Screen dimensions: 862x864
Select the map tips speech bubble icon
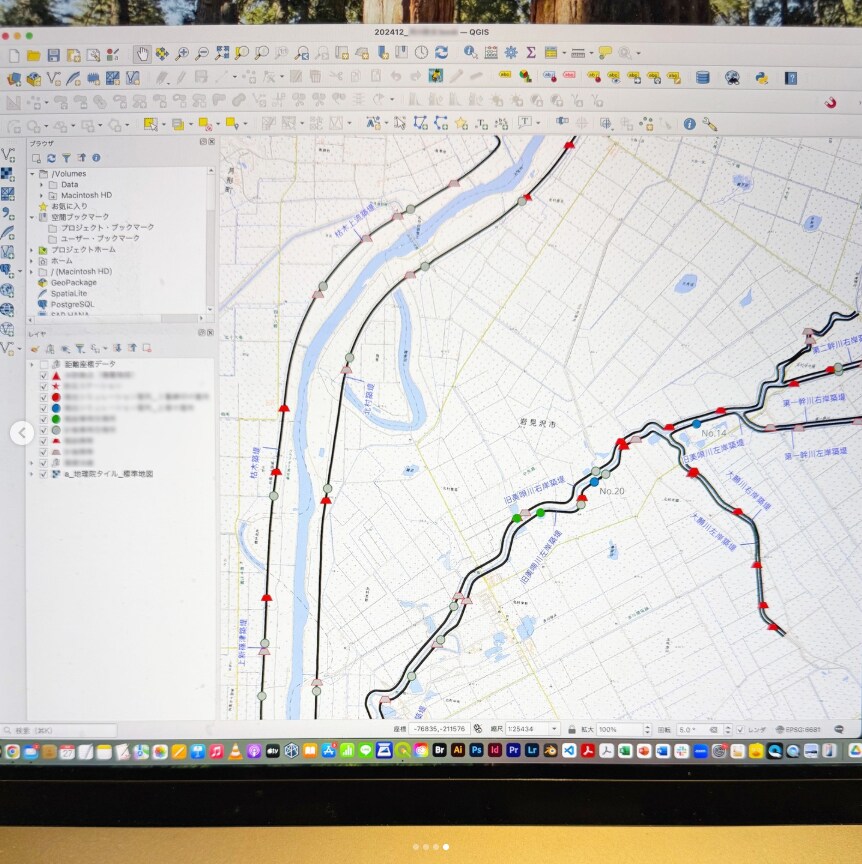pyautogui.click(x=605, y=53)
